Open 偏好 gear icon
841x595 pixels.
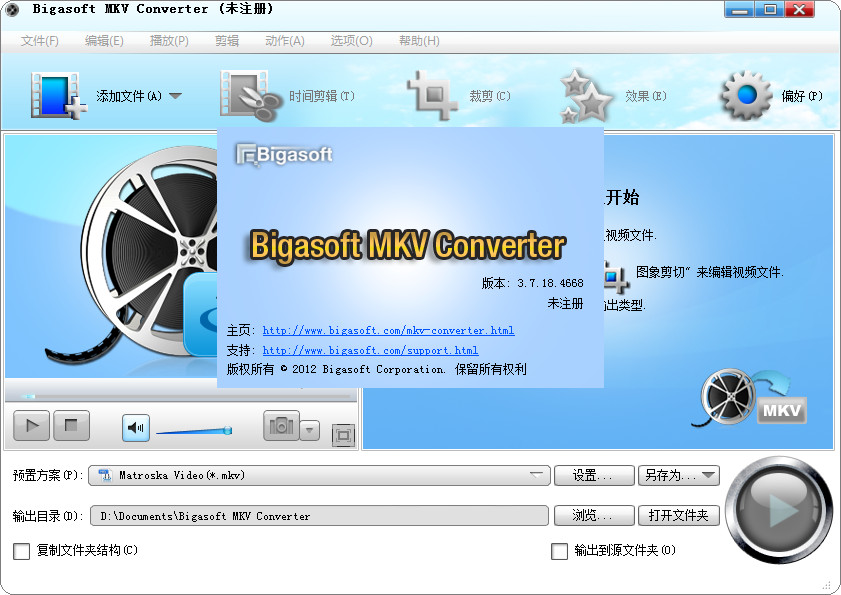click(746, 96)
